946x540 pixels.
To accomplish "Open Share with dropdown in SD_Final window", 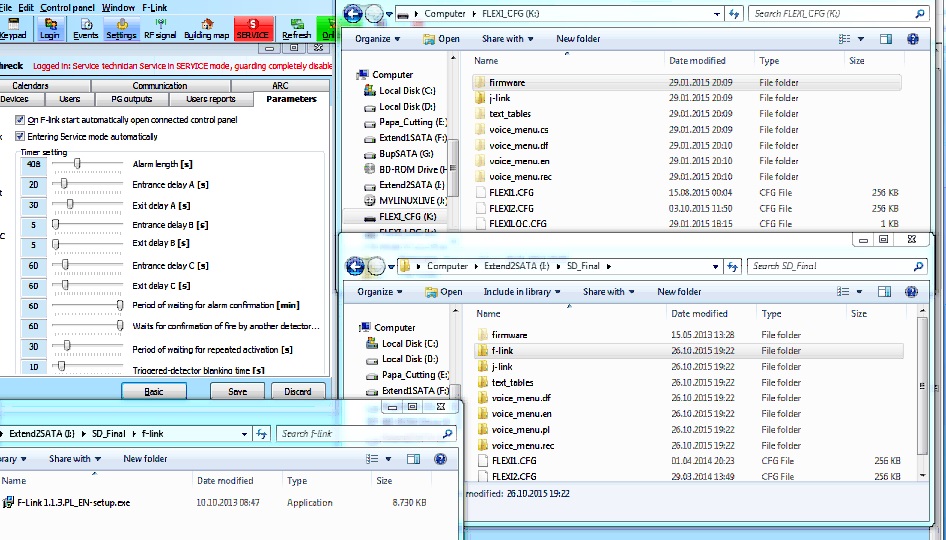I will 608,292.
